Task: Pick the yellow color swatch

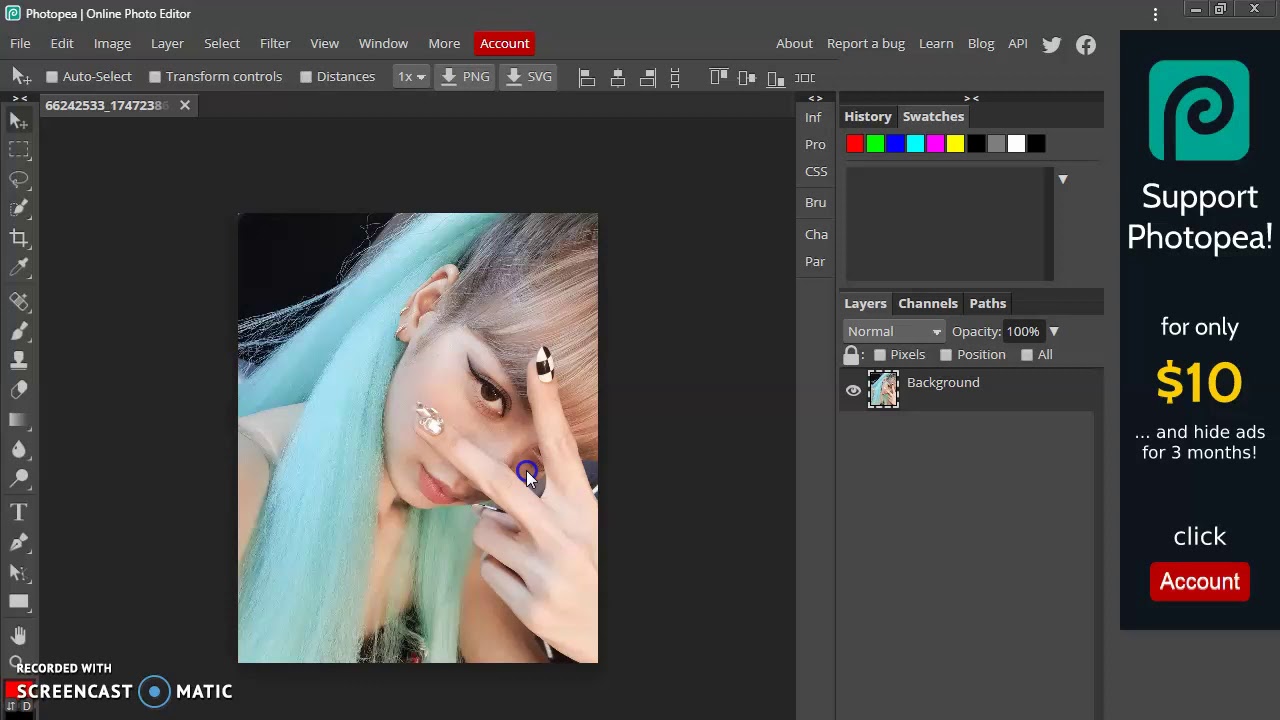Action: [955, 144]
